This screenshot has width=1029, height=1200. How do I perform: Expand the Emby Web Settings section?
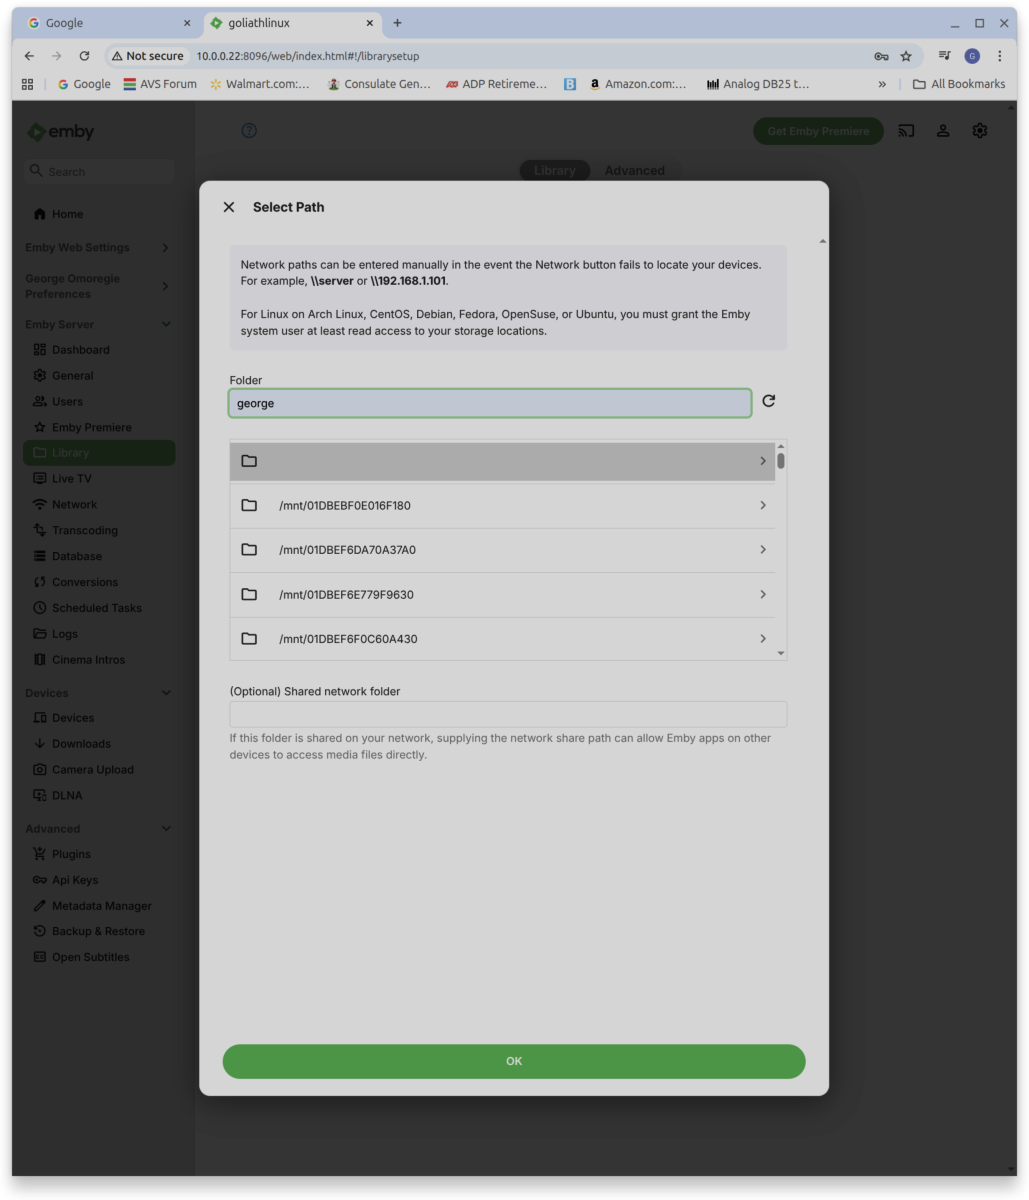tap(98, 247)
